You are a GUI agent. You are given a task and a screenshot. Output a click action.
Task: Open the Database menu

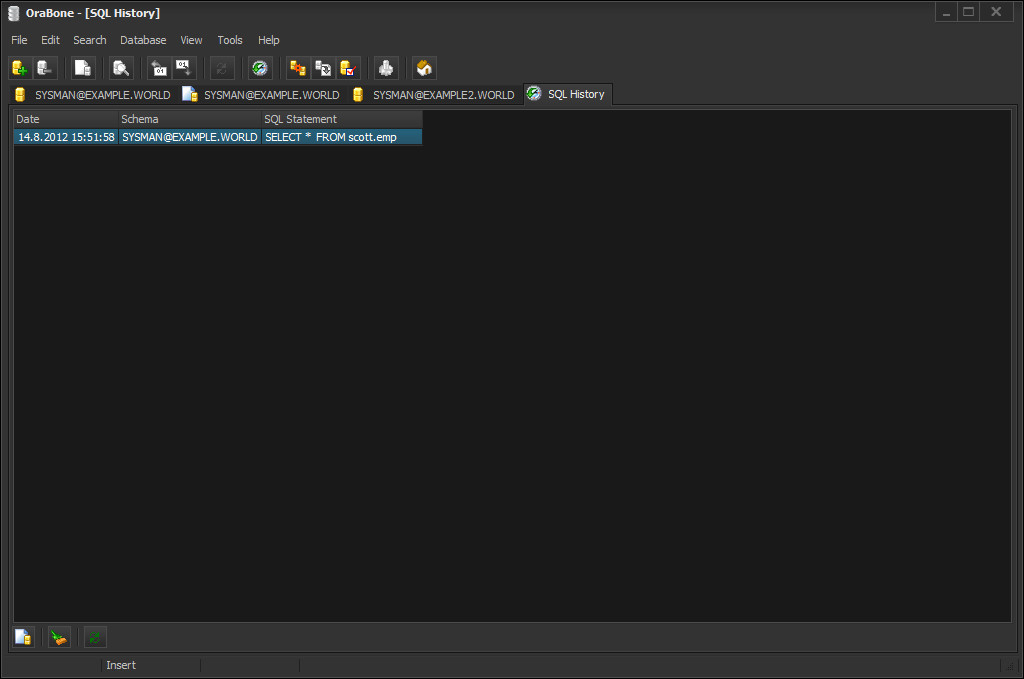[143, 40]
